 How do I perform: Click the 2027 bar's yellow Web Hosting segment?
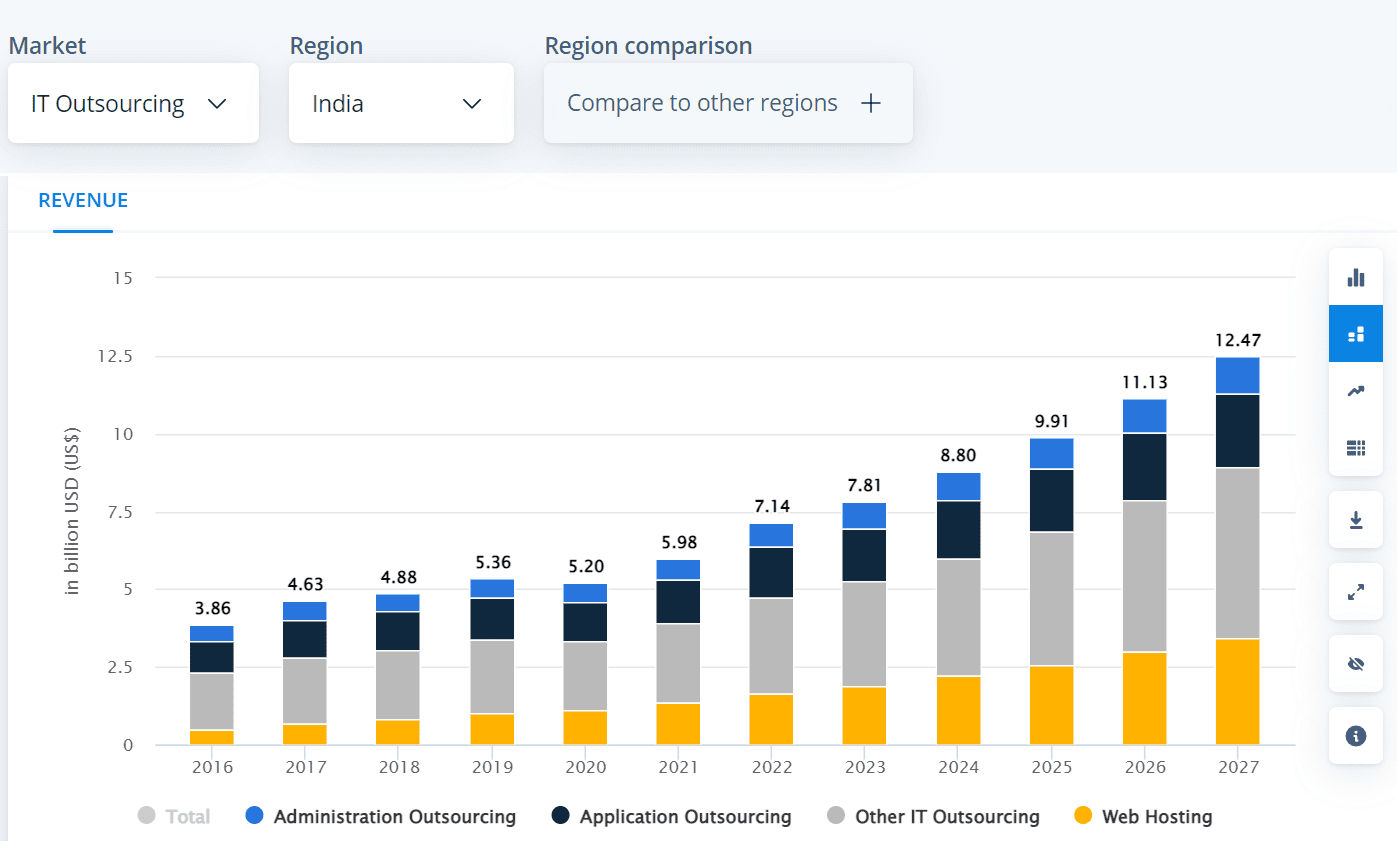point(1237,691)
